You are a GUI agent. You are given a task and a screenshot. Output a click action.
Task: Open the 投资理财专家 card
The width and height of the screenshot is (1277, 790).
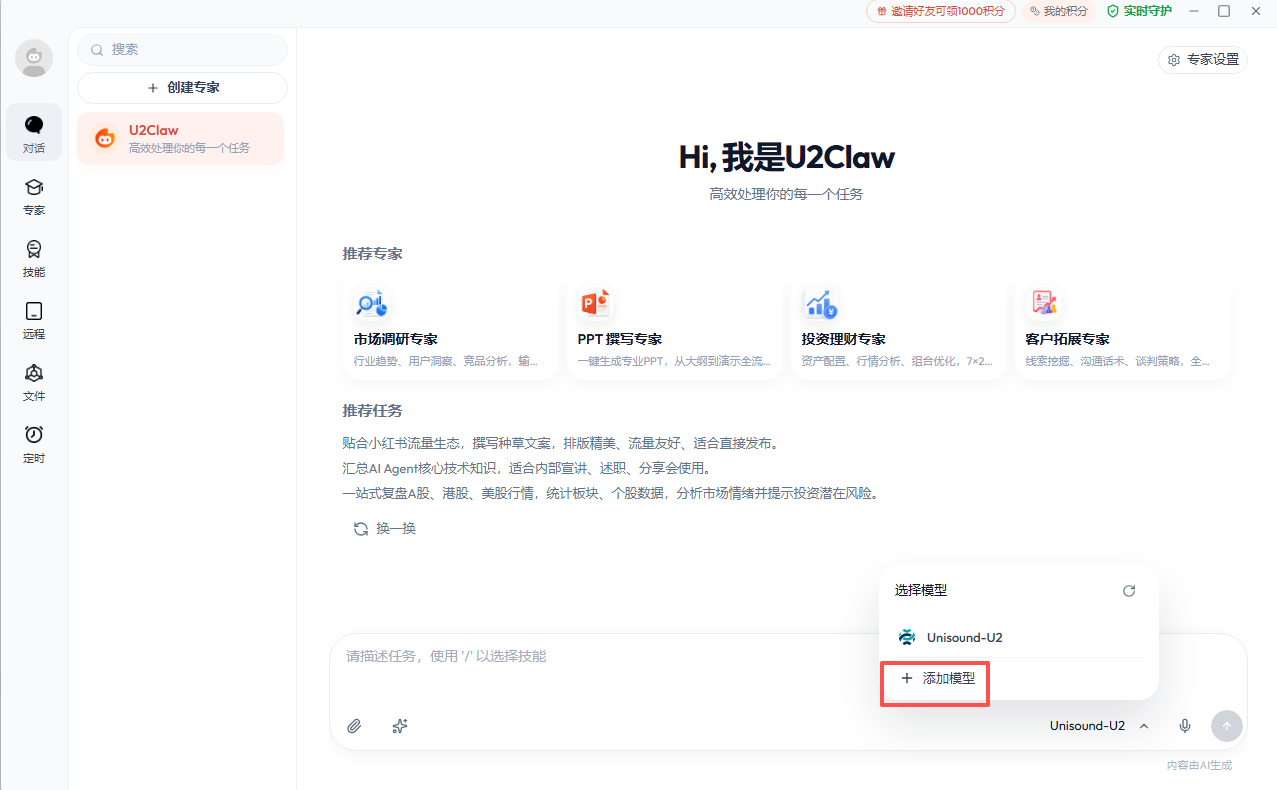pos(898,328)
